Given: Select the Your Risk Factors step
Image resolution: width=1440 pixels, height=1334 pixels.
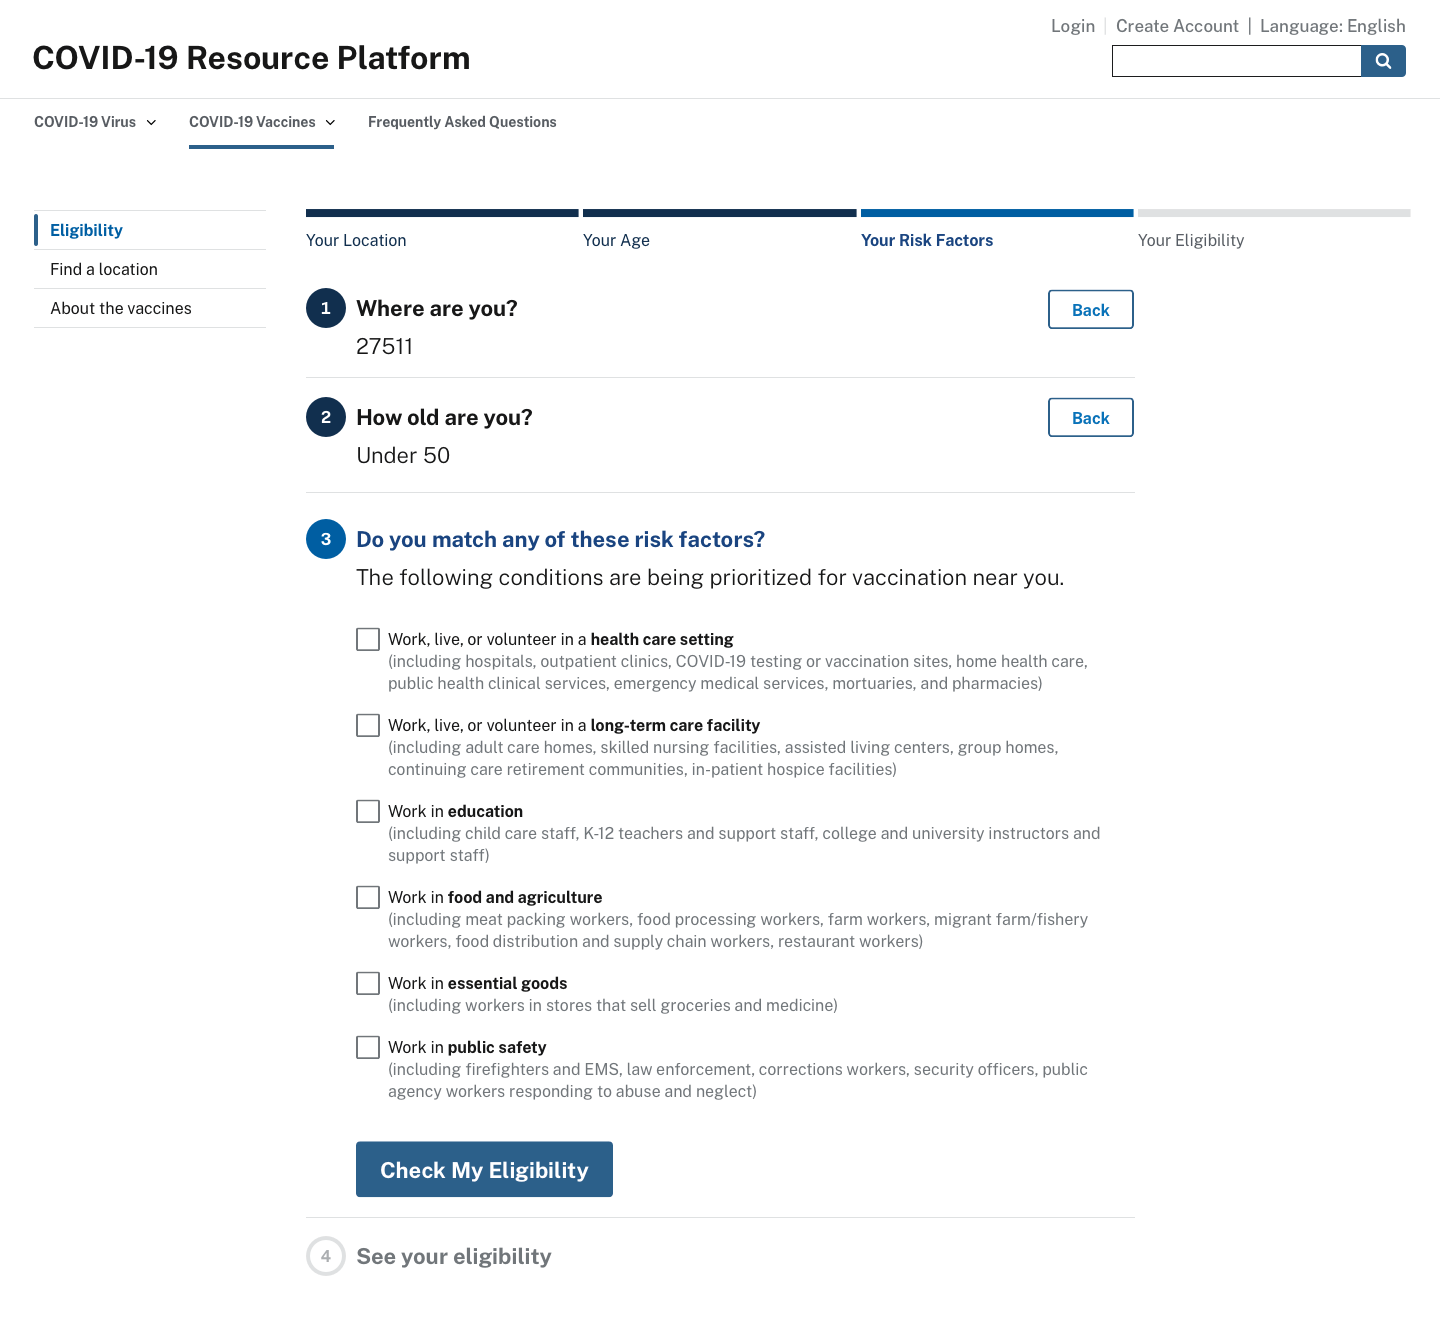Looking at the screenshot, I should tap(927, 240).
